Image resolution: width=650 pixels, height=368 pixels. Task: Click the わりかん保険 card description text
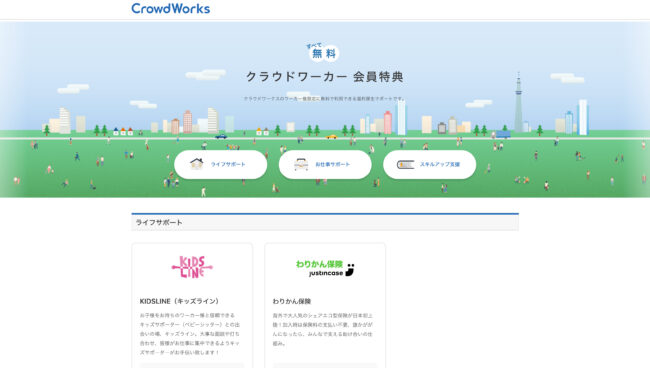coord(323,329)
